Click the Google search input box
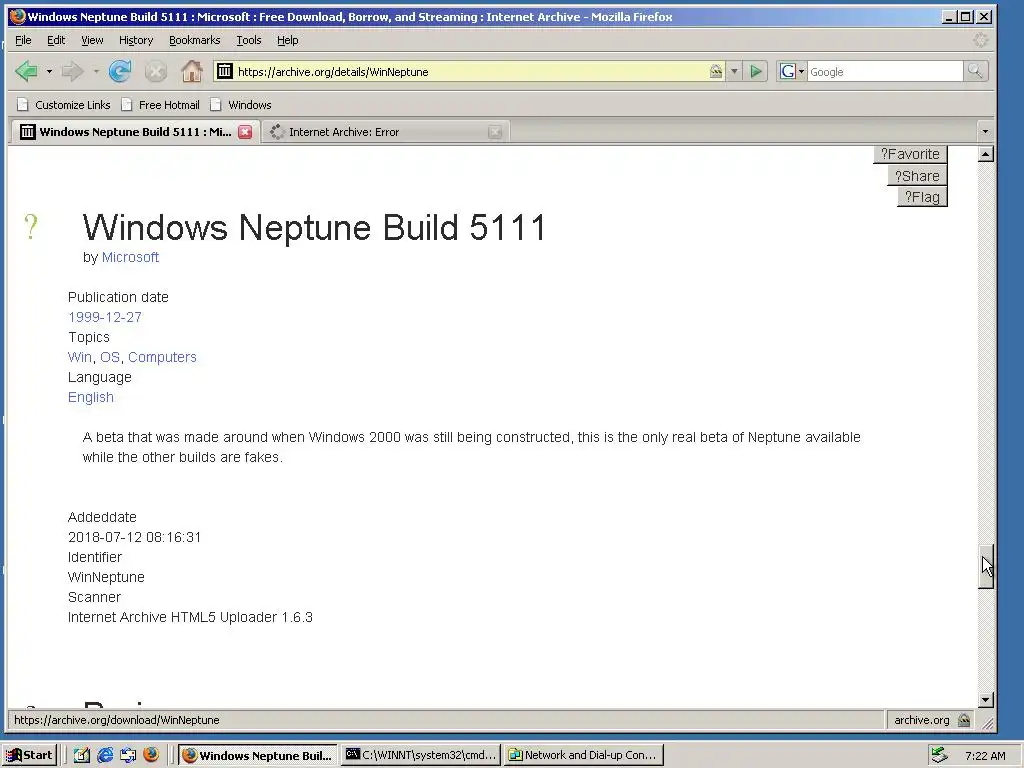The width and height of the screenshot is (1024, 768). (x=885, y=71)
